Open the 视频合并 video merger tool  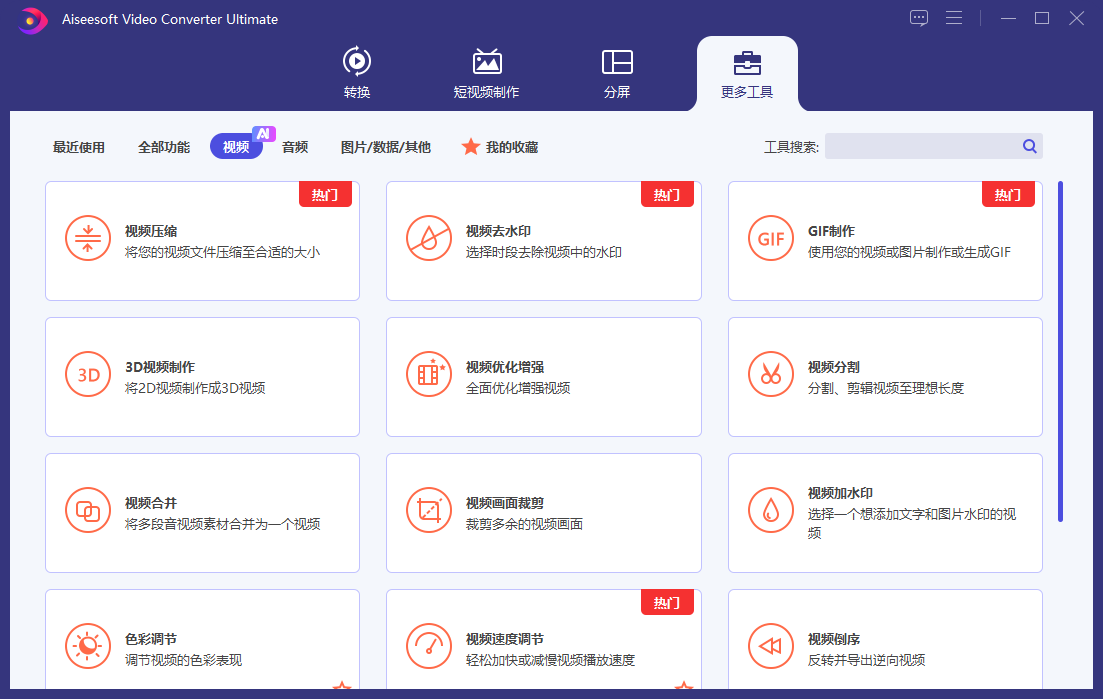tap(202, 512)
